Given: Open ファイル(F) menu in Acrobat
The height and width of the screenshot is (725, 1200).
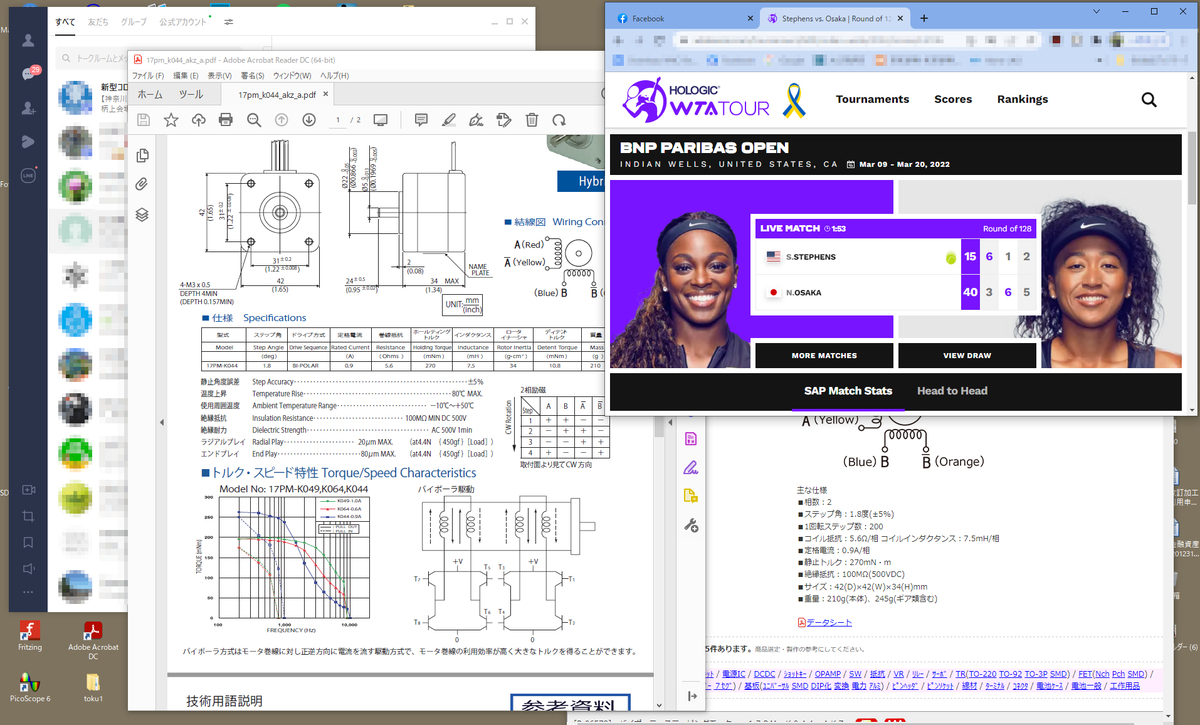Looking at the screenshot, I should tap(149, 76).
